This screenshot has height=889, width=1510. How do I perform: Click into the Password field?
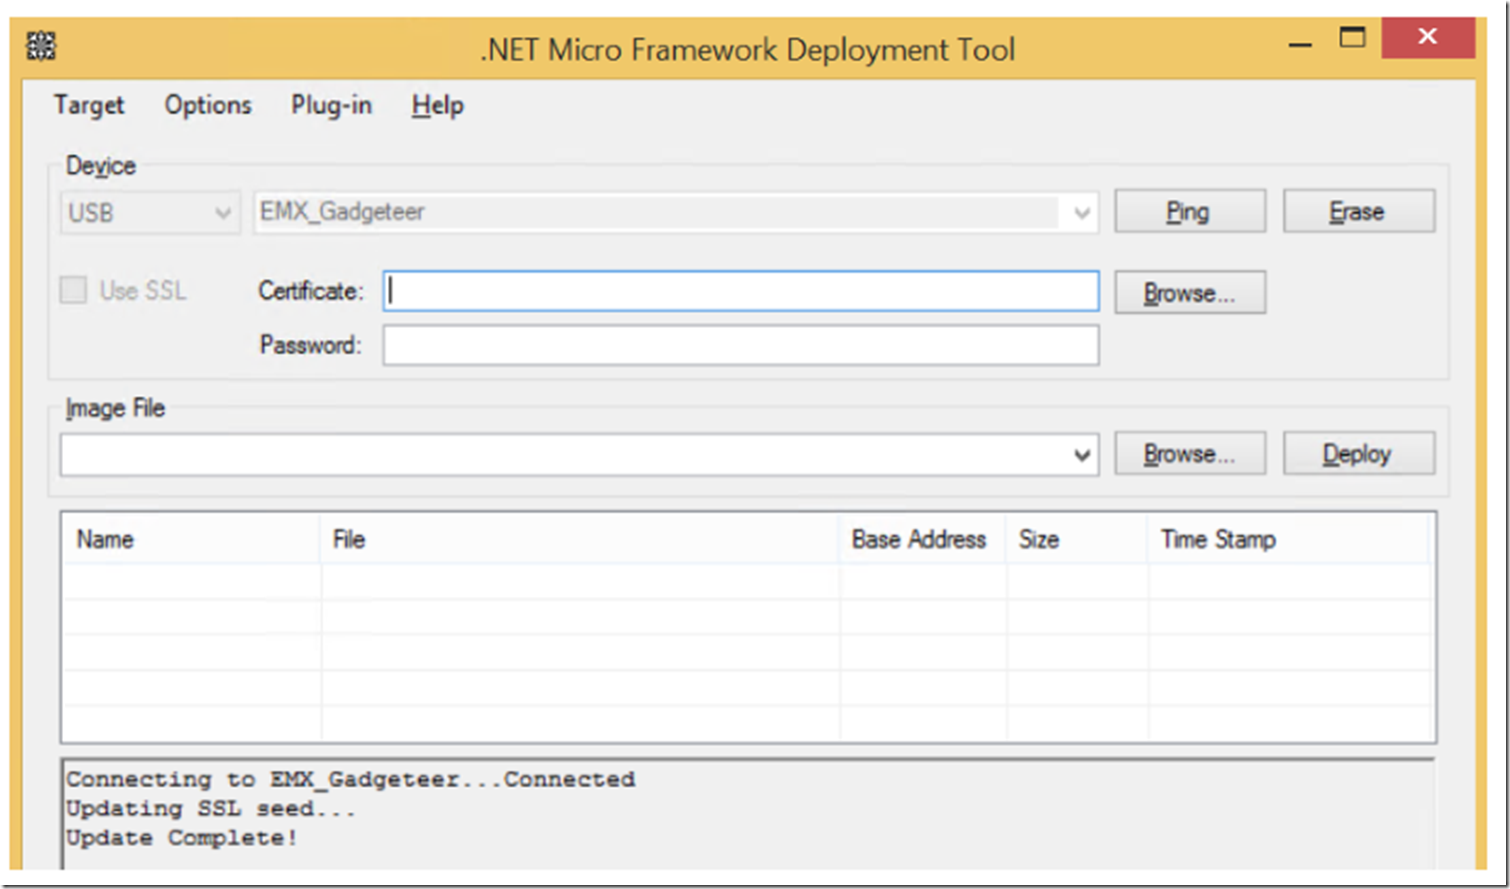coord(740,345)
